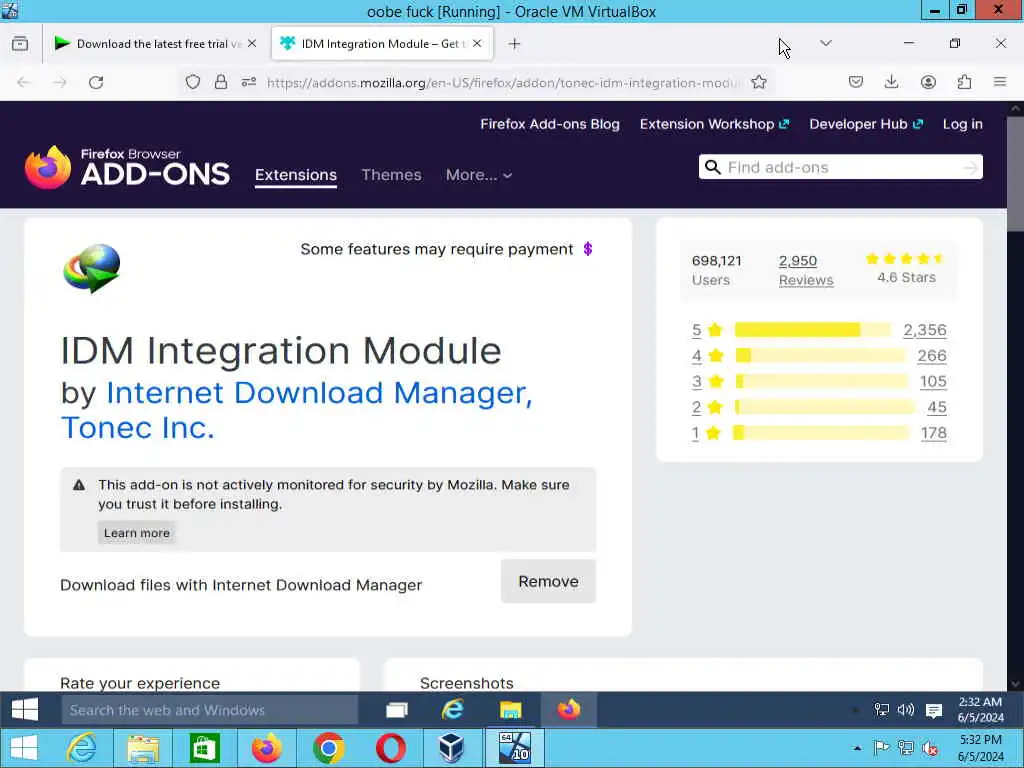The image size is (1024, 768).
Task: Open Task View in guest taskbar
Action: [x=396, y=710]
